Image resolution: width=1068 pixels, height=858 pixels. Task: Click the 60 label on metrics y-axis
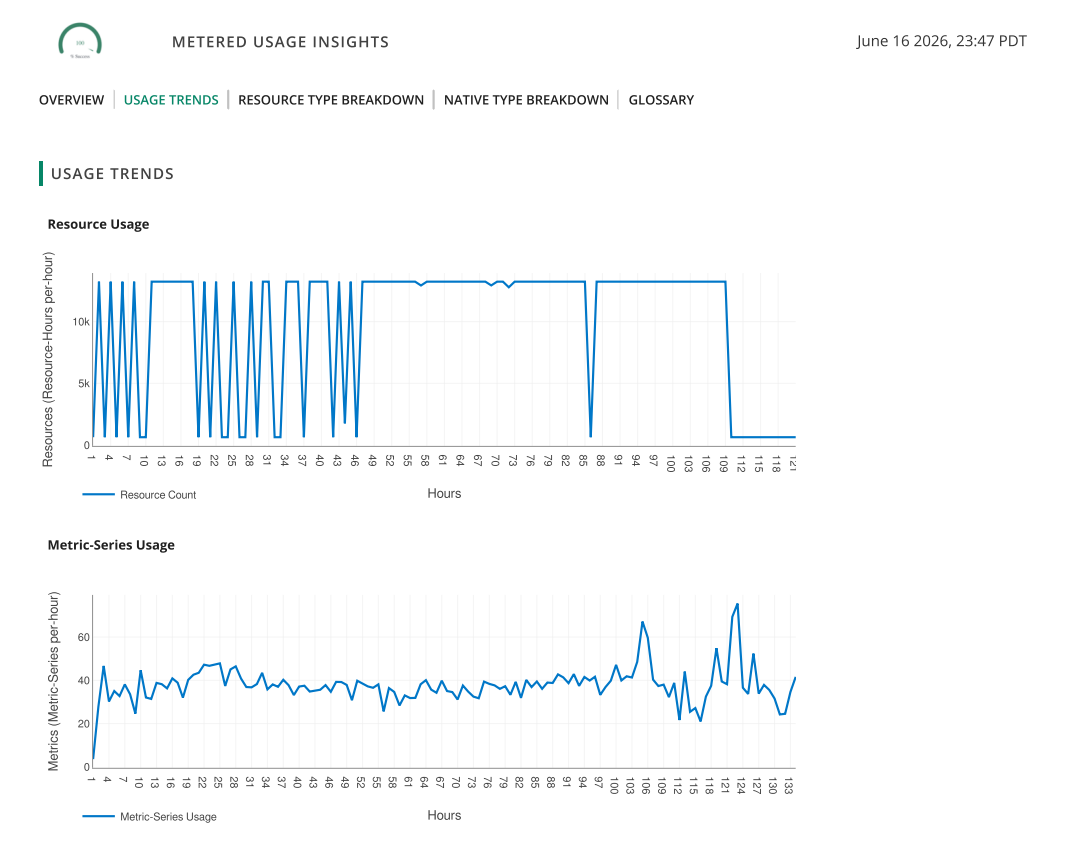coord(84,637)
